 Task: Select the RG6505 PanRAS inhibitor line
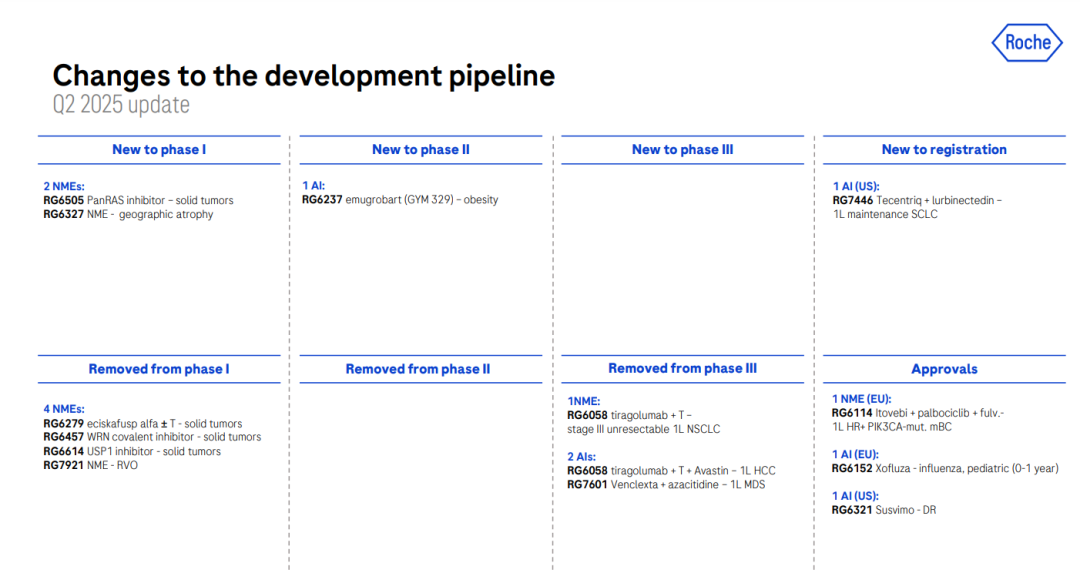tap(138, 200)
